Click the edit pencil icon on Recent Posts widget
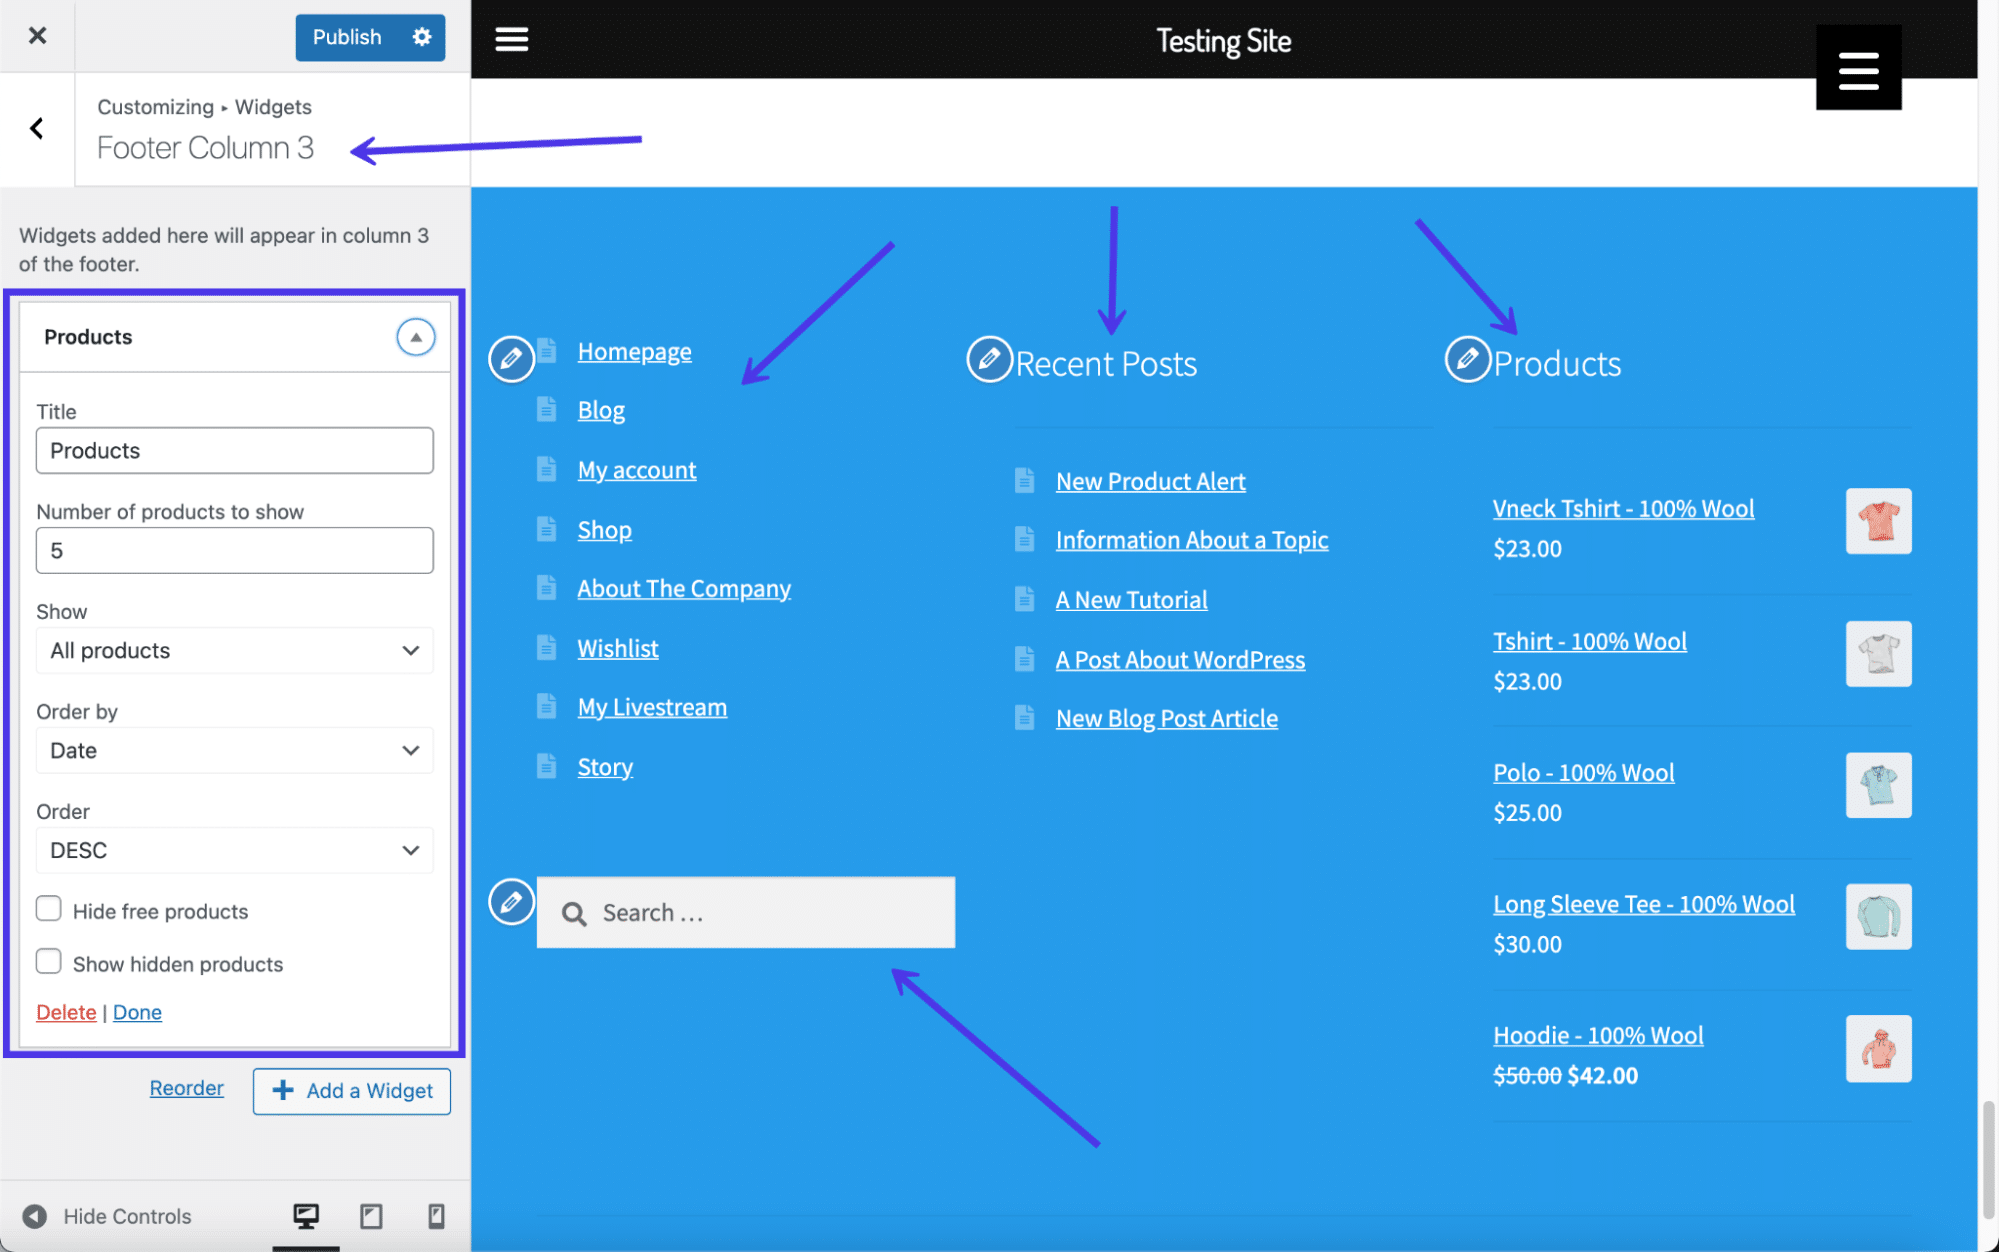The image size is (1999, 1253). (x=987, y=358)
